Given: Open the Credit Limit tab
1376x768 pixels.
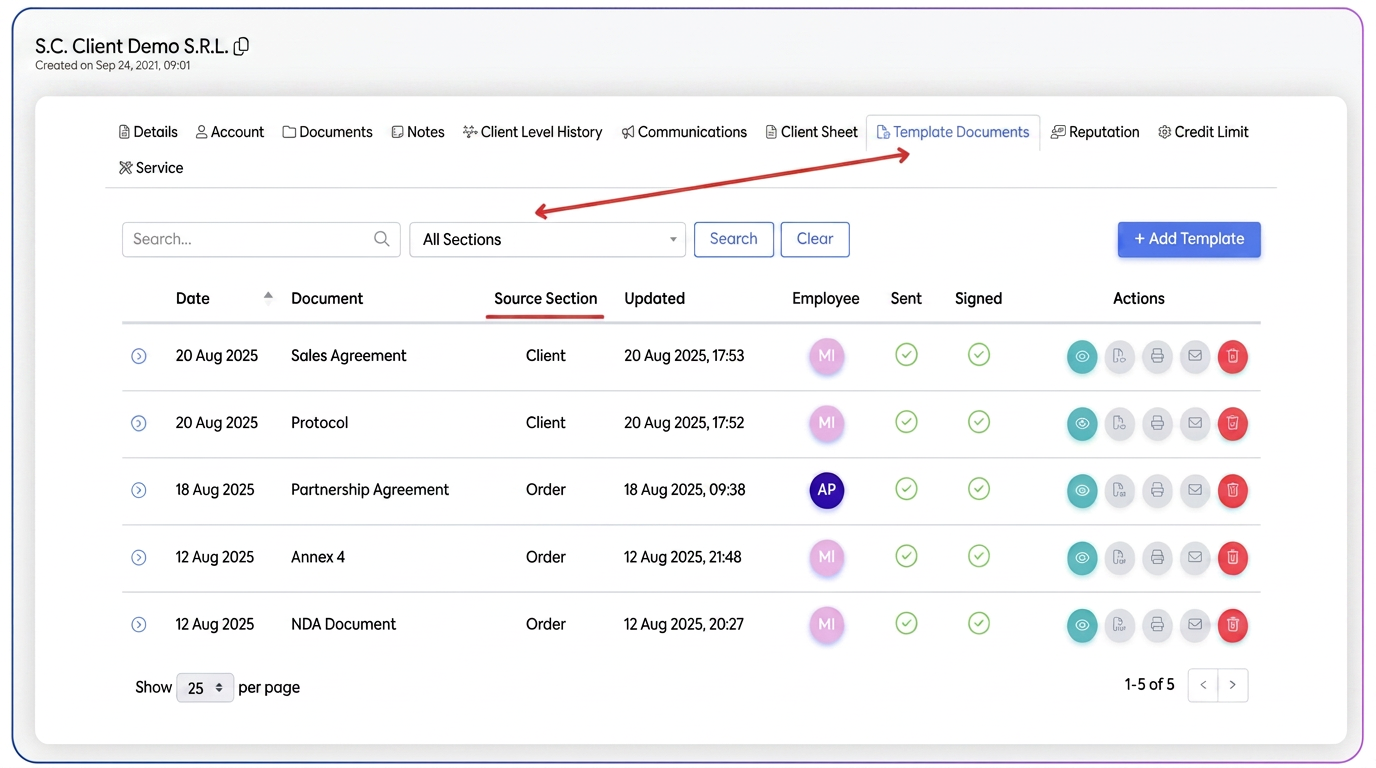Looking at the screenshot, I should coord(1203,132).
